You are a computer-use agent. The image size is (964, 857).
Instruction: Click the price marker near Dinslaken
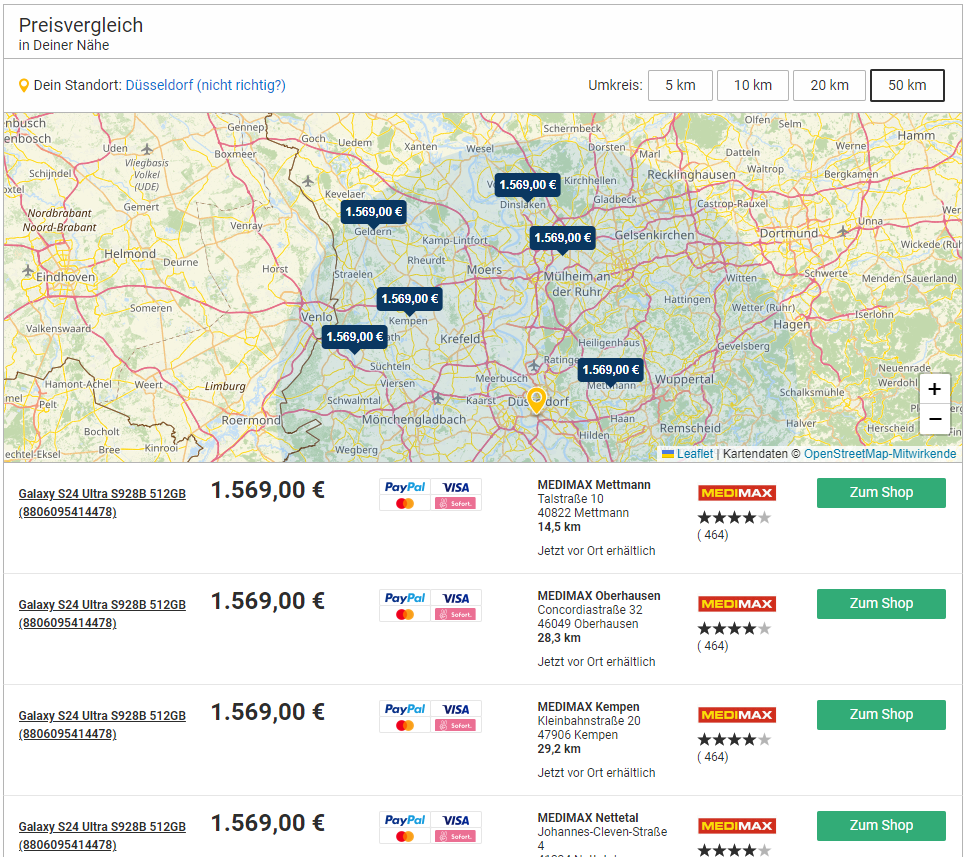pyautogui.click(x=528, y=185)
